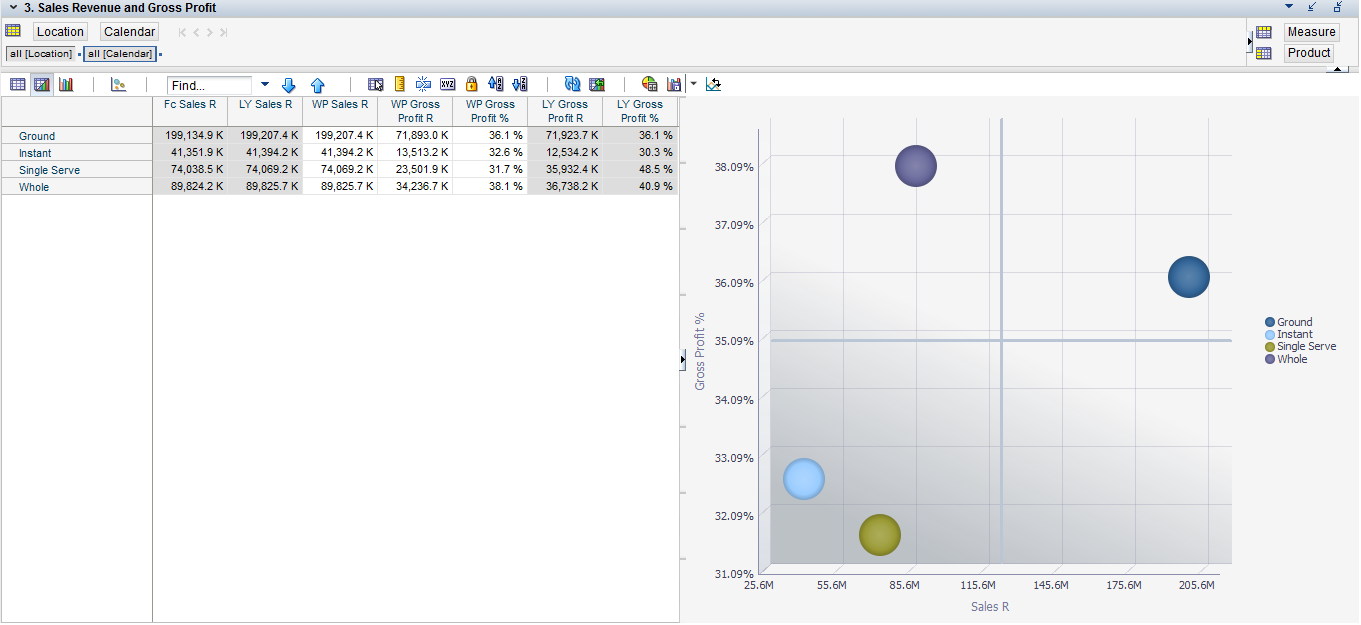Screen dimensions: 1361x625
Task: Collapse the report via chevron beside the title
Action: 11,8
